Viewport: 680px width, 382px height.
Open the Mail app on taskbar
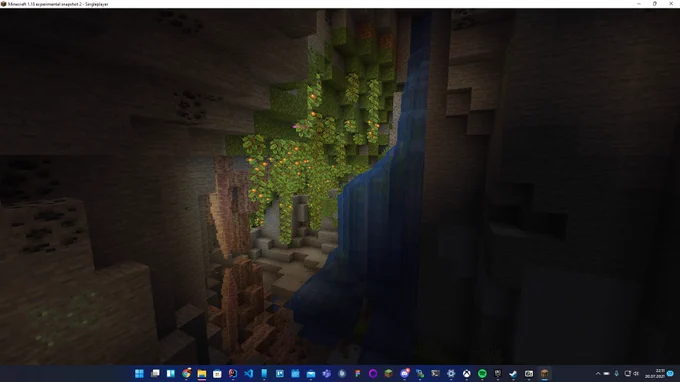[311, 373]
